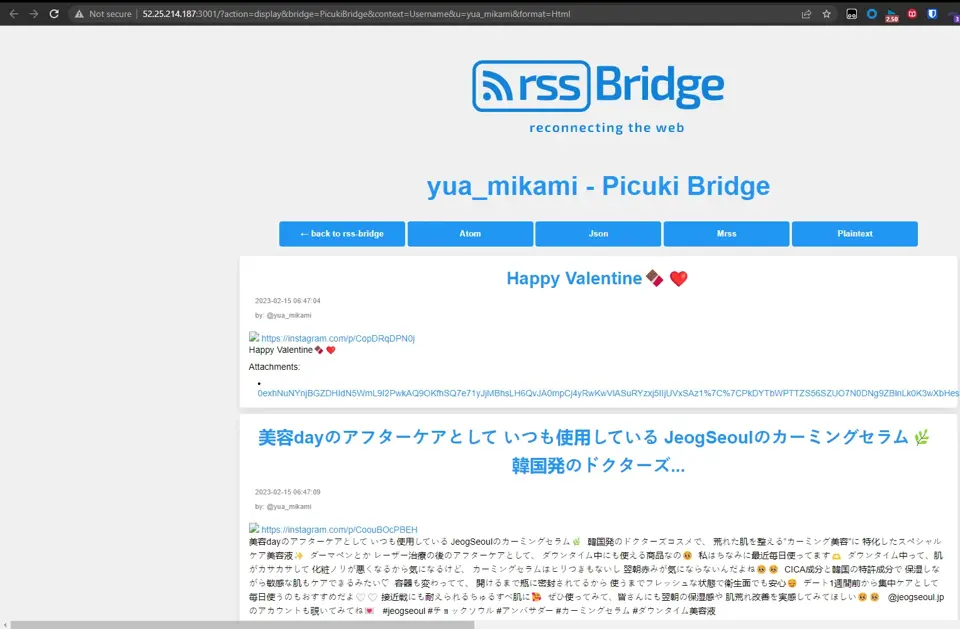Click 'reconnecting the web' tagline

(x=607, y=127)
